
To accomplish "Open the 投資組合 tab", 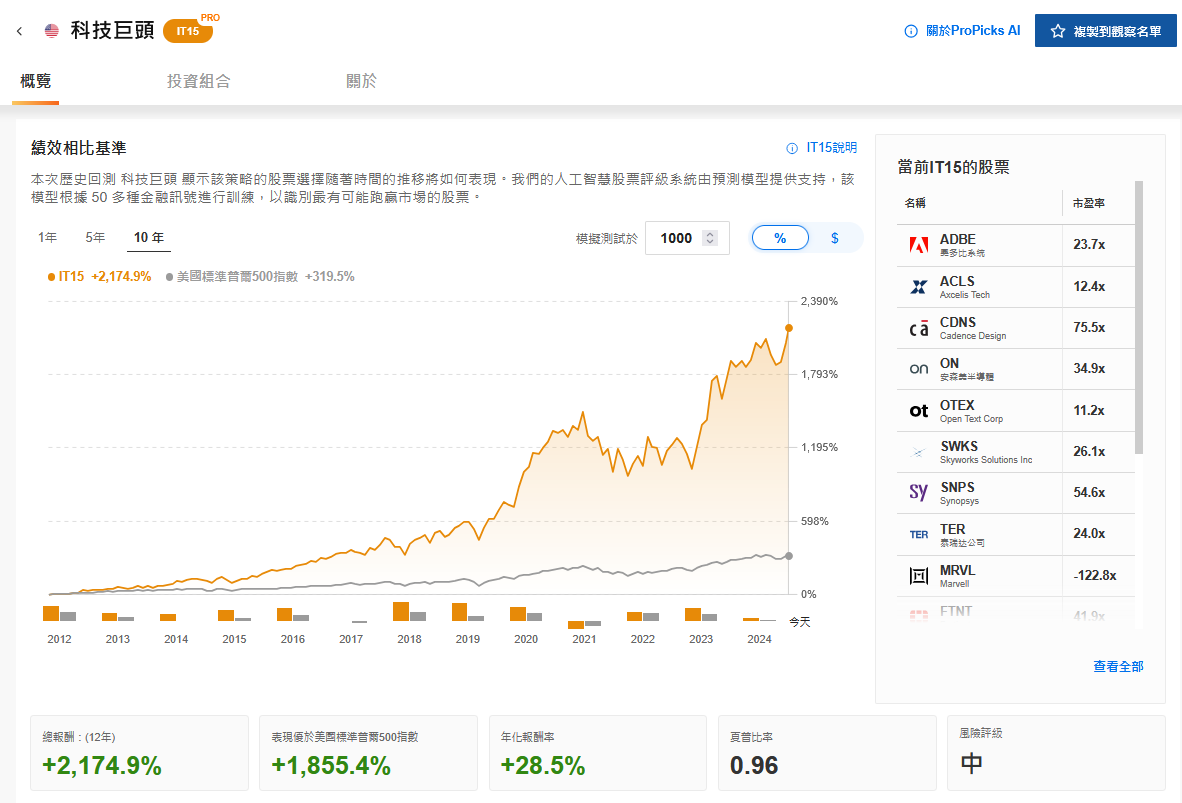I will [x=198, y=81].
